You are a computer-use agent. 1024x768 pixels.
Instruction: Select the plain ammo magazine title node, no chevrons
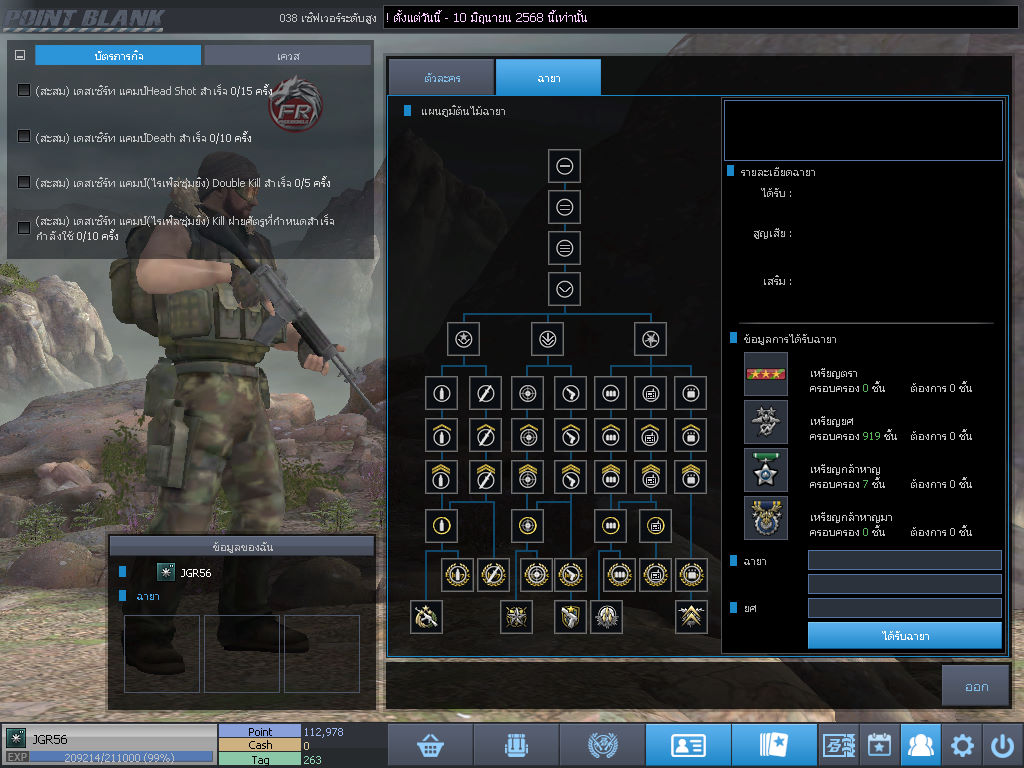click(611, 393)
